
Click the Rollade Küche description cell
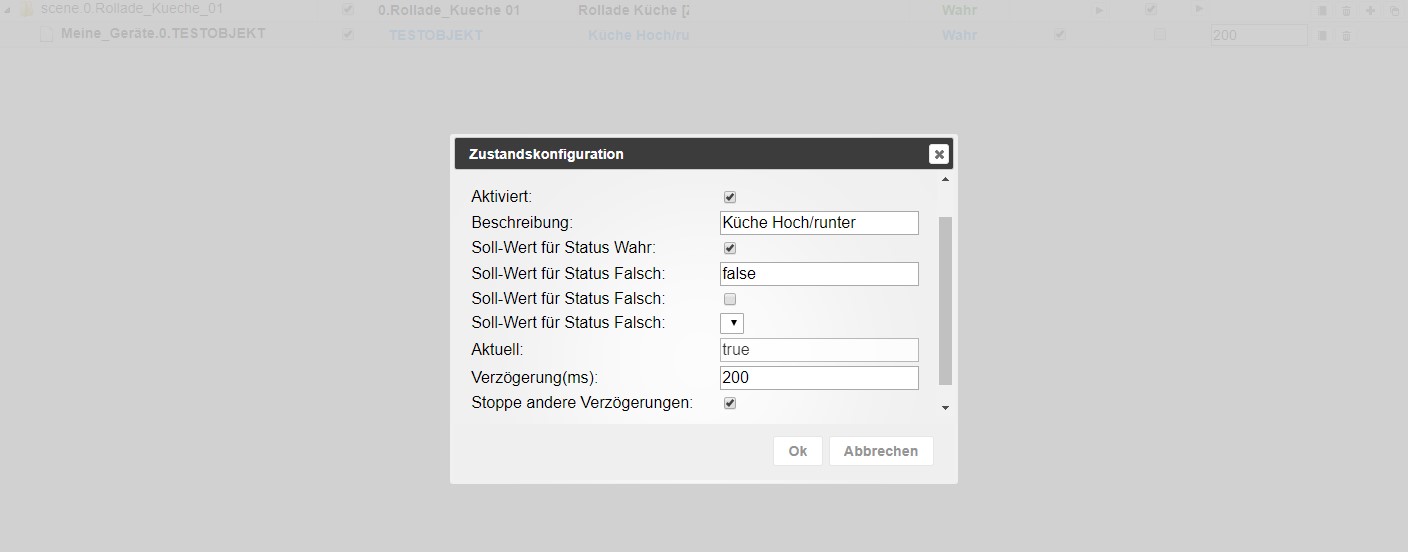pos(634,10)
